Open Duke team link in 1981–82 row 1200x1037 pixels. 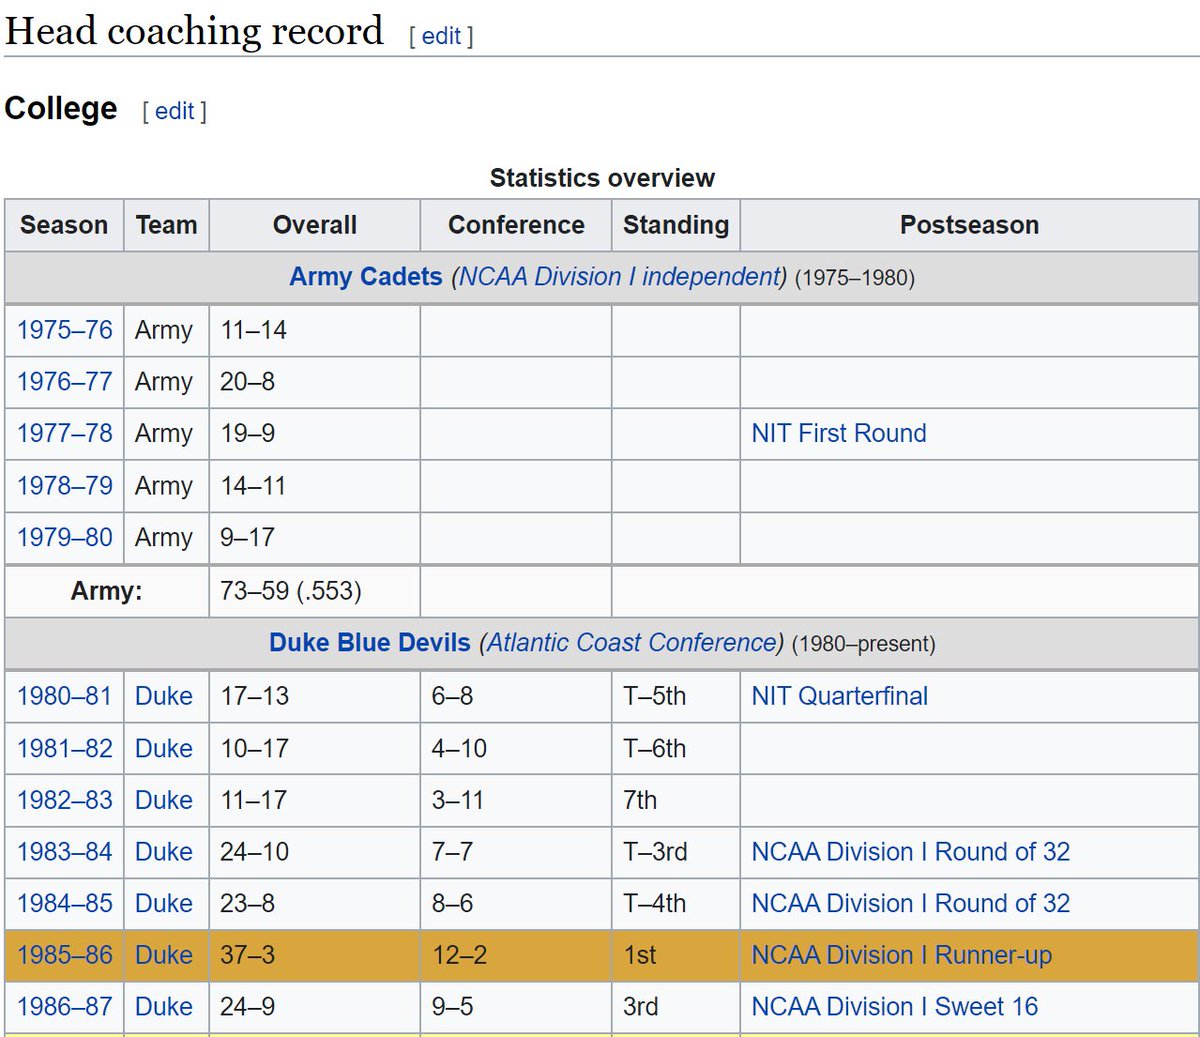coord(164,748)
